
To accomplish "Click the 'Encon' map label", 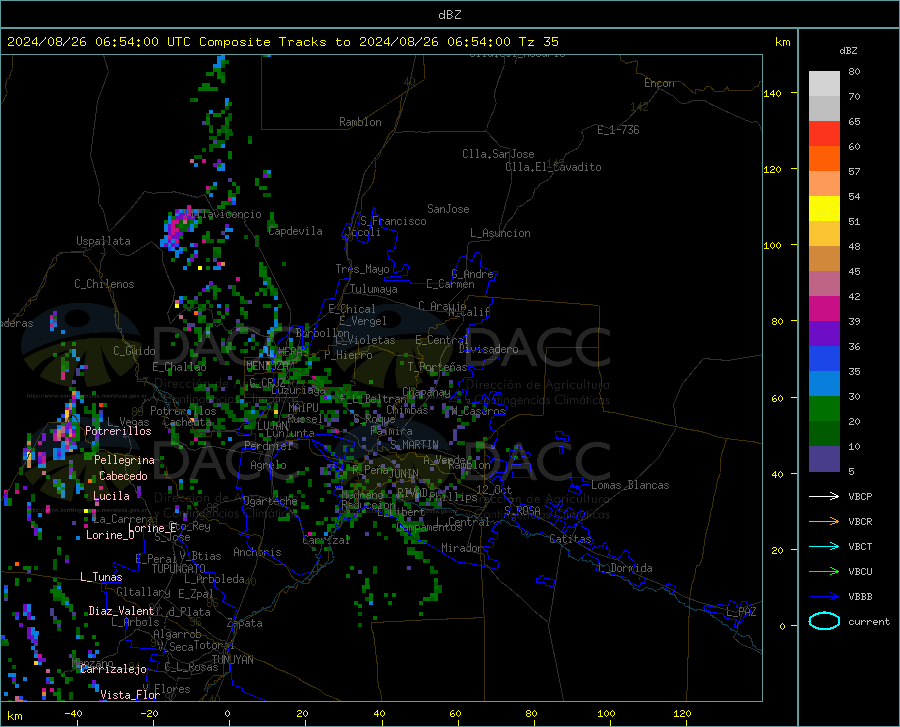I will [x=659, y=83].
